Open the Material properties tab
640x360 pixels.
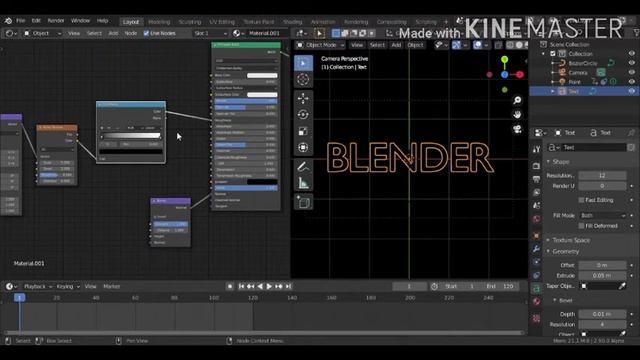pyautogui.click(x=536, y=302)
